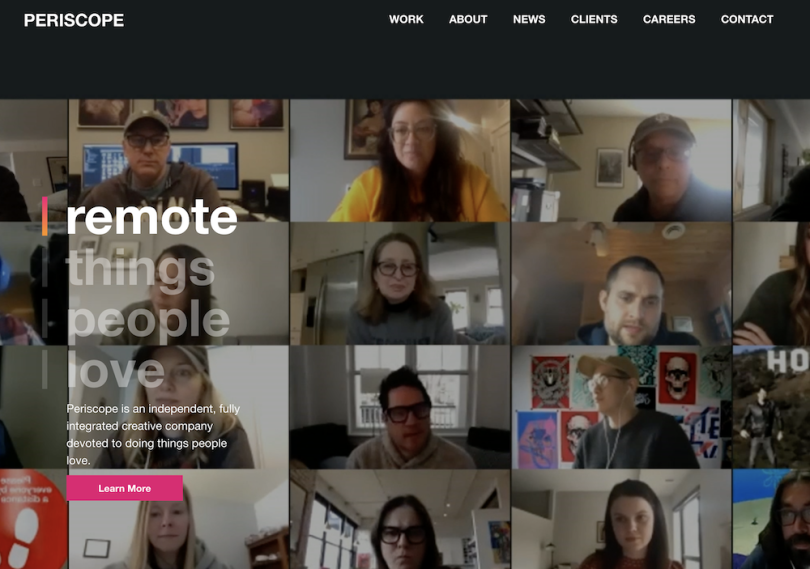Click the pink Learn More button
The height and width of the screenshot is (569, 810).
click(x=124, y=488)
